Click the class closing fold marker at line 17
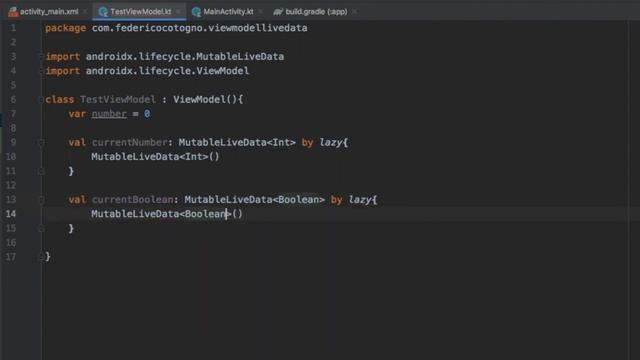640x360 pixels. point(41,257)
